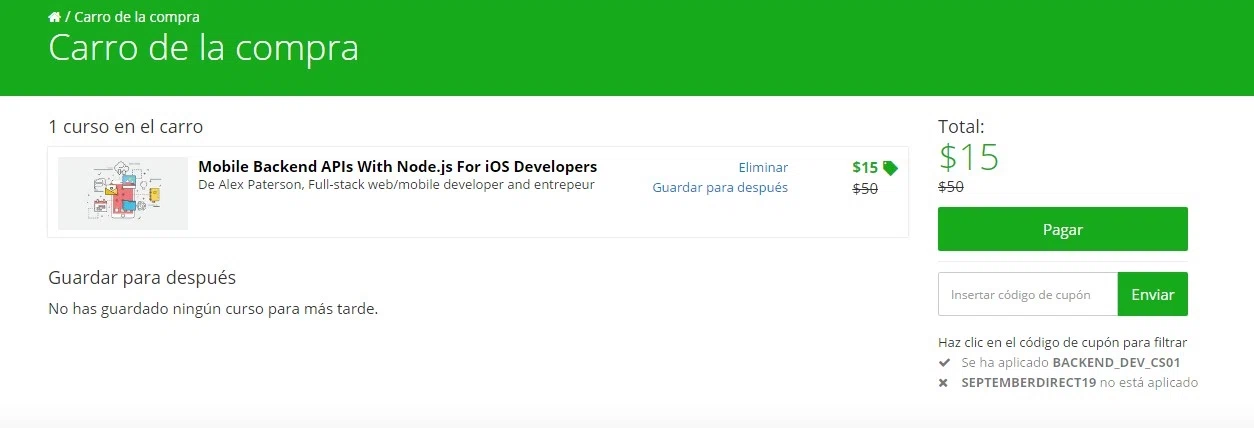Click the green Pagar button
This screenshot has width=1254, height=428.
point(1062,229)
